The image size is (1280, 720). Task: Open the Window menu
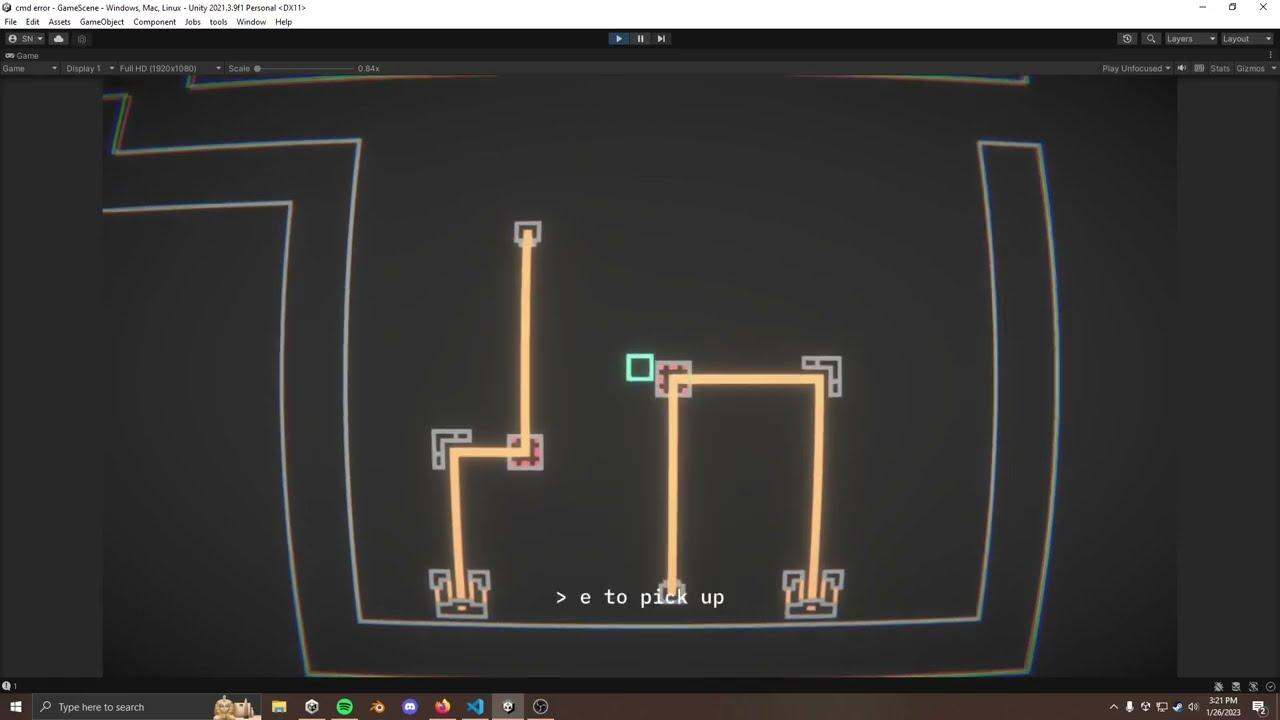tap(251, 22)
